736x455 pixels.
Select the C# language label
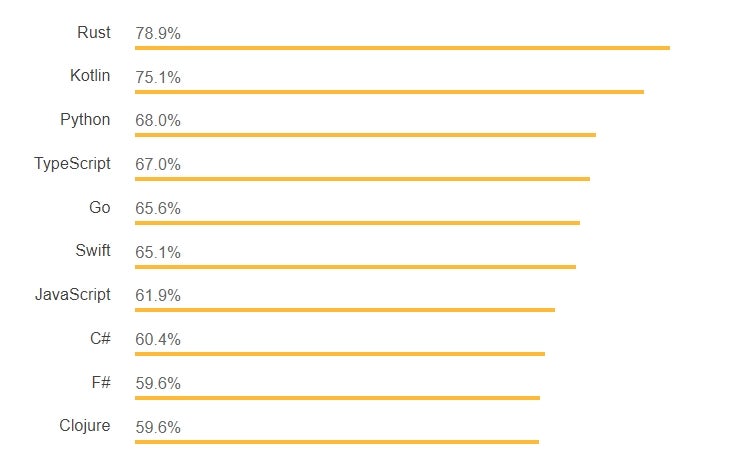pyautogui.click(x=100, y=338)
